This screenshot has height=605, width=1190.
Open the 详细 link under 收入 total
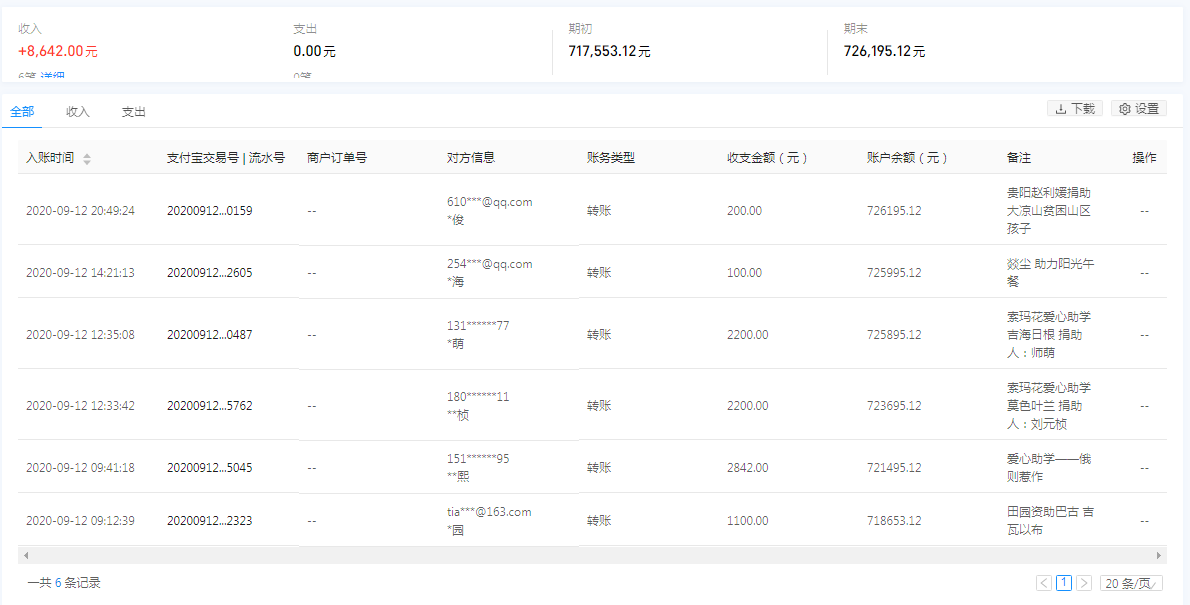point(54,77)
